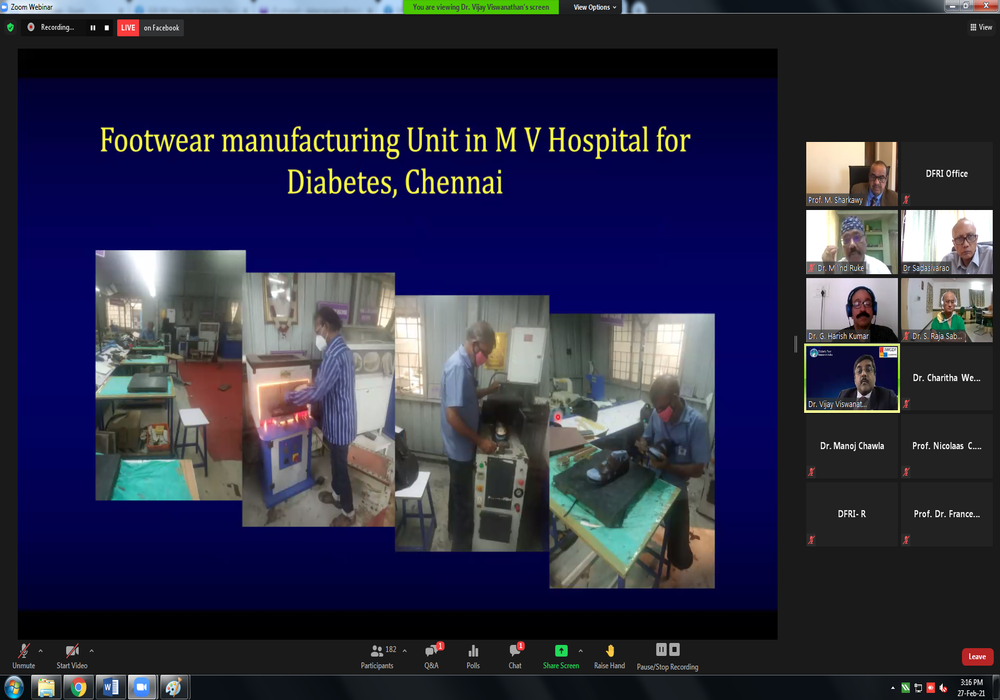Viewport: 1000px width, 700px height.
Task: Open the Polls icon
Action: click(x=473, y=651)
